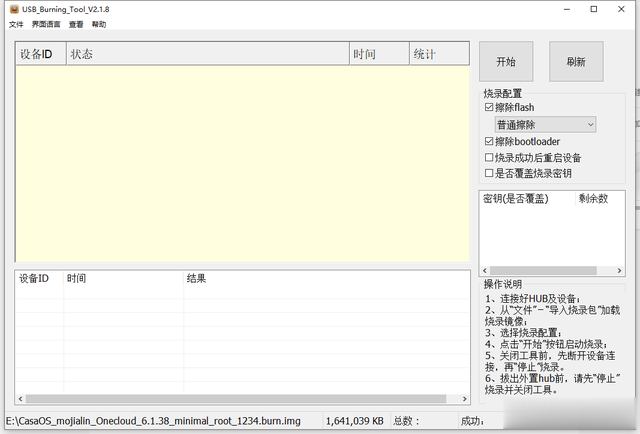
Task: Open the 界面语言 menu
Action: [46, 24]
